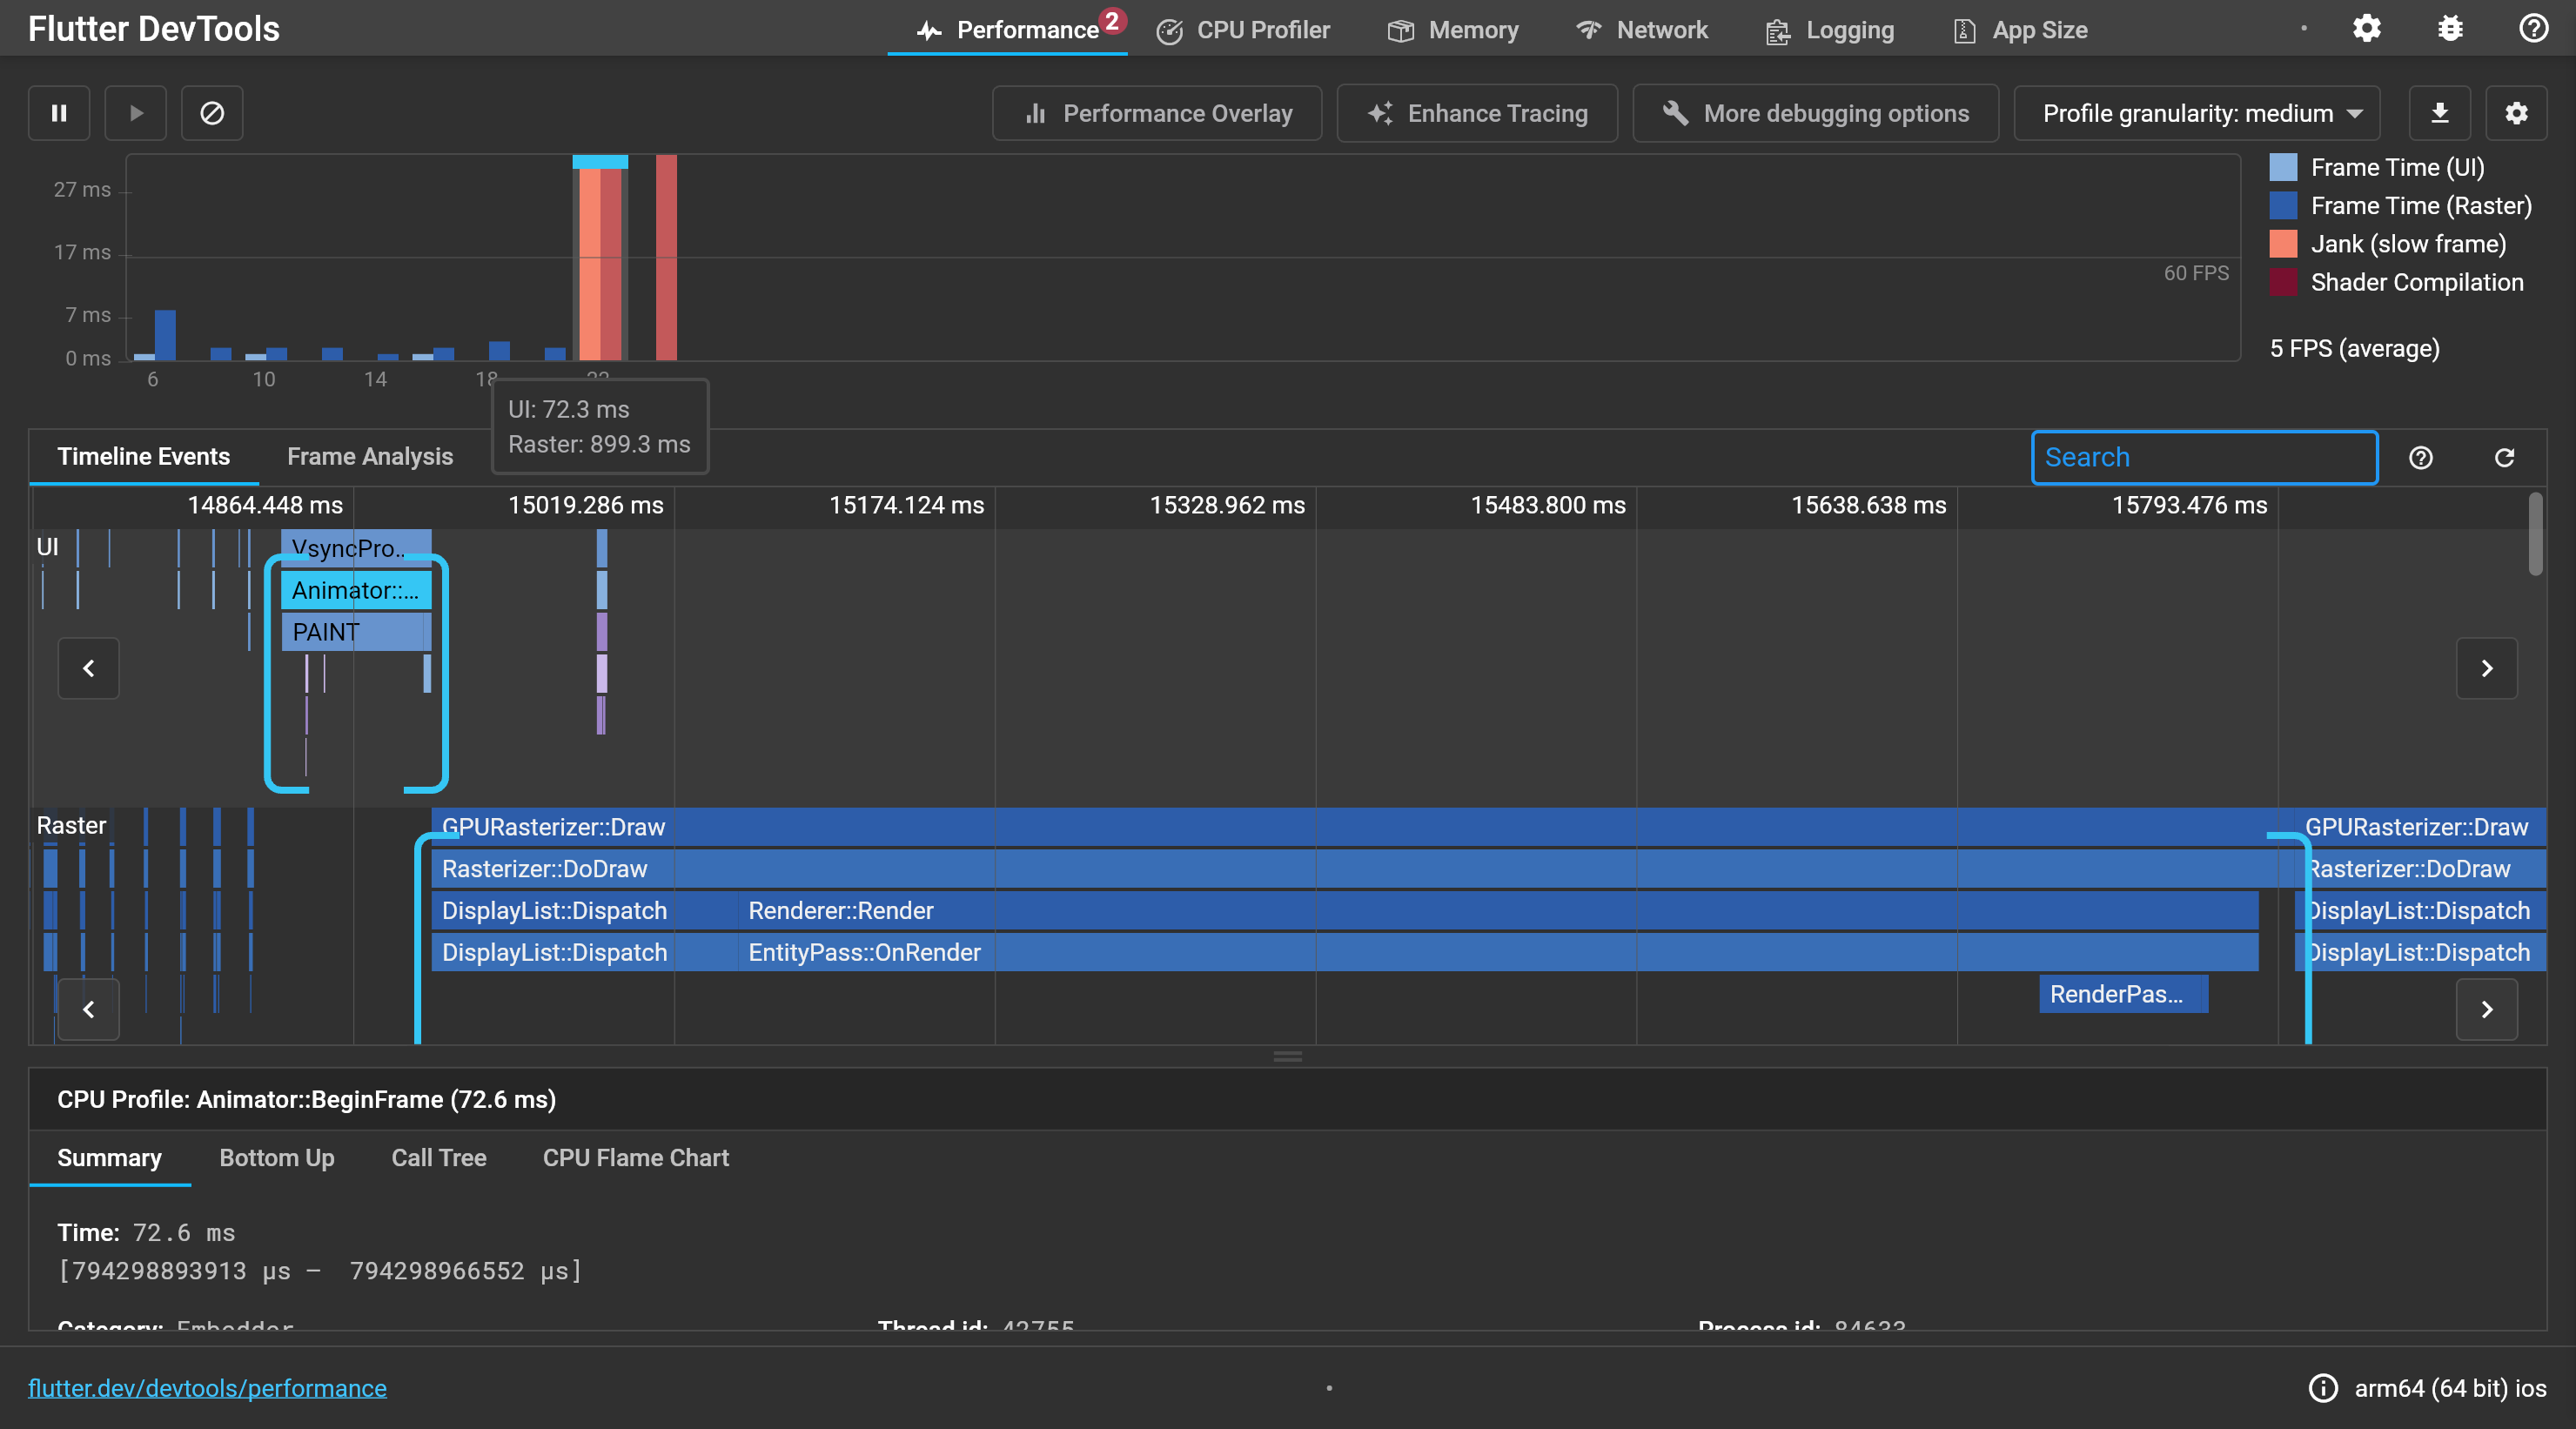Open the Bottom Up tab
Viewport: 2576px width, 1429px height.
(x=277, y=1157)
